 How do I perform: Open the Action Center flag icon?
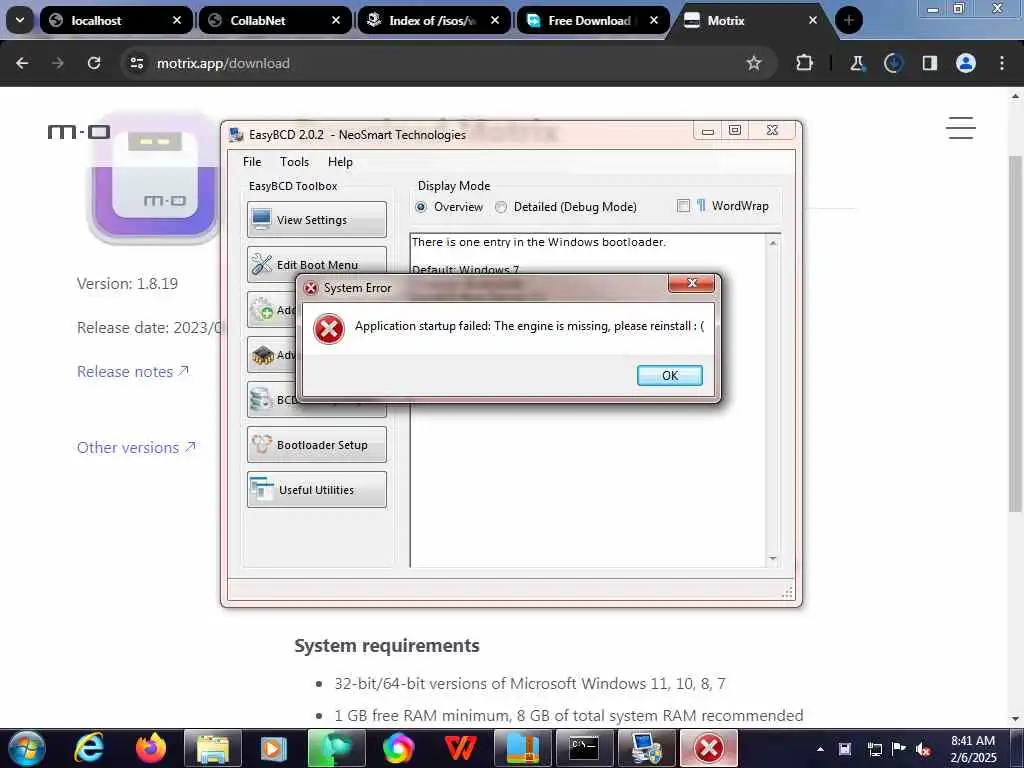coord(899,749)
